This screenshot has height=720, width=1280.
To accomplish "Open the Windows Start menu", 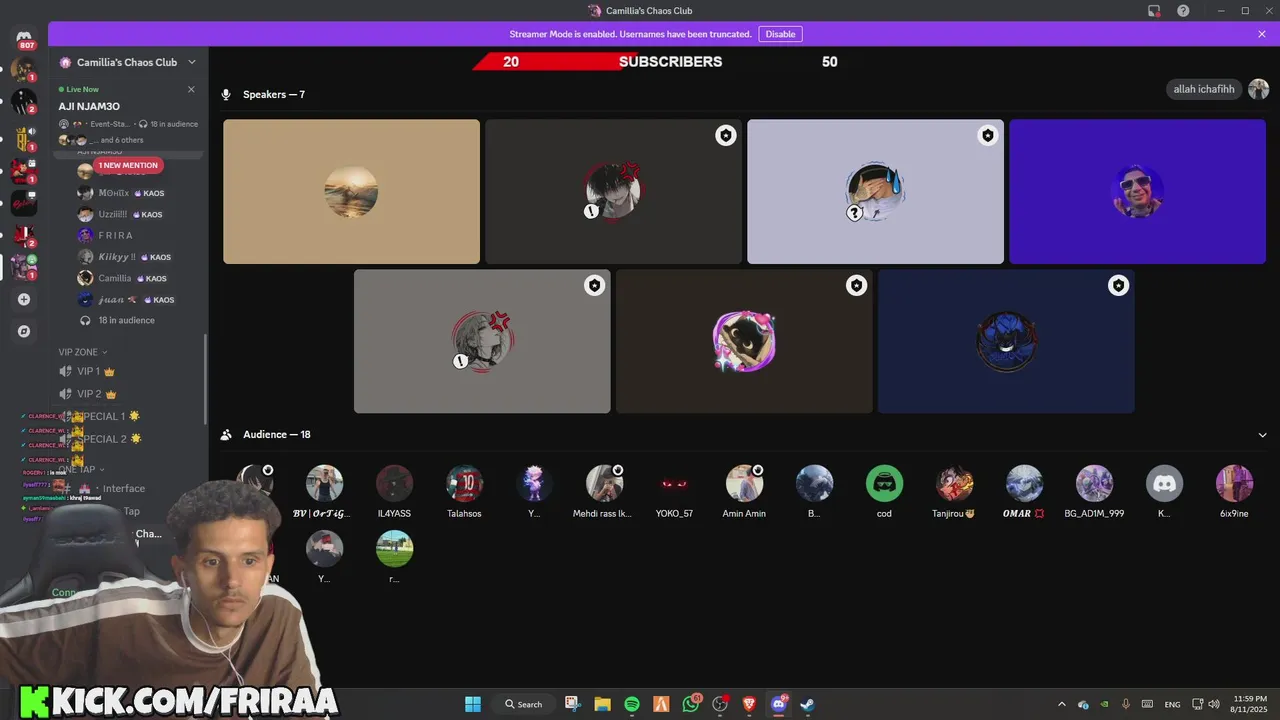I will (473, 704).
